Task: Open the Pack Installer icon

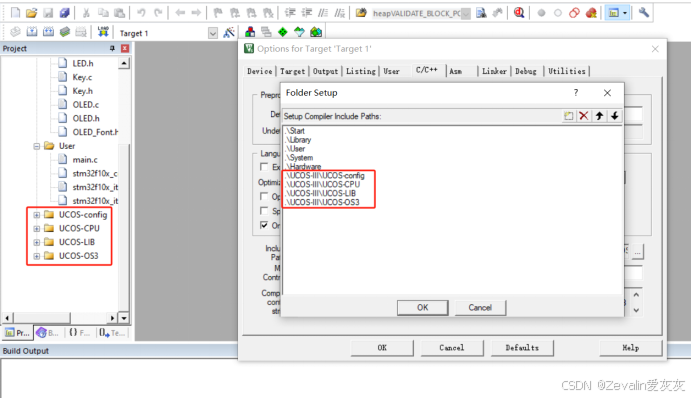Action: pos(316,32)
